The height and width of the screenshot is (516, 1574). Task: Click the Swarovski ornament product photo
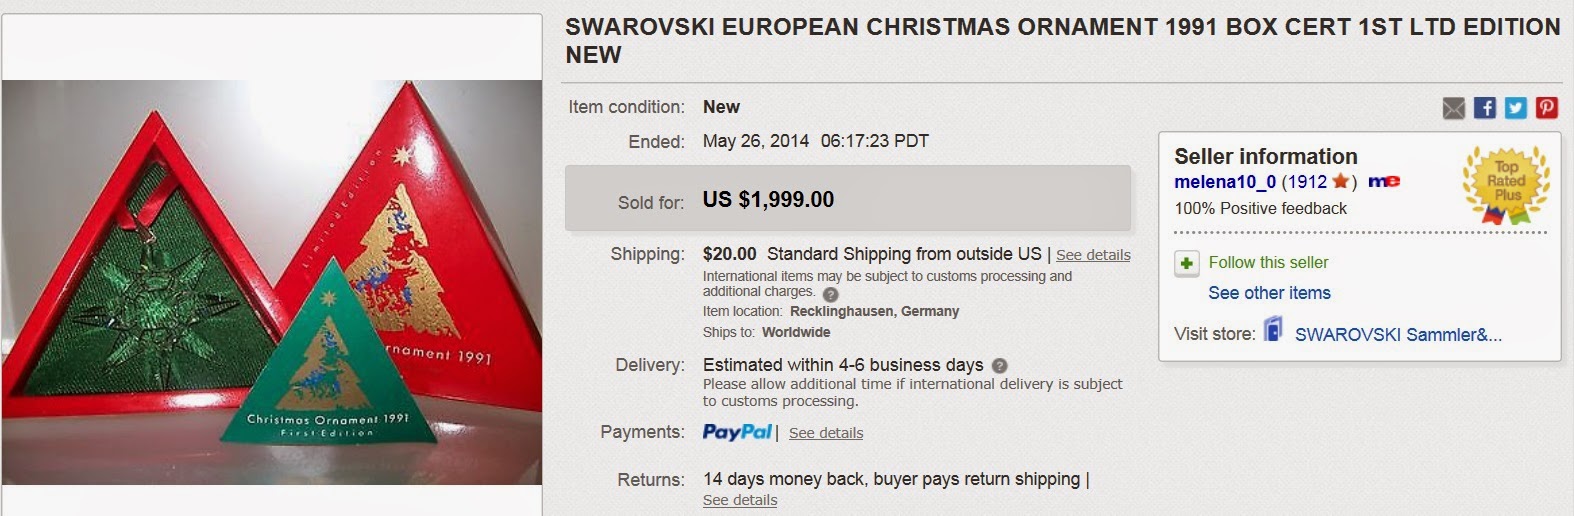272,282
